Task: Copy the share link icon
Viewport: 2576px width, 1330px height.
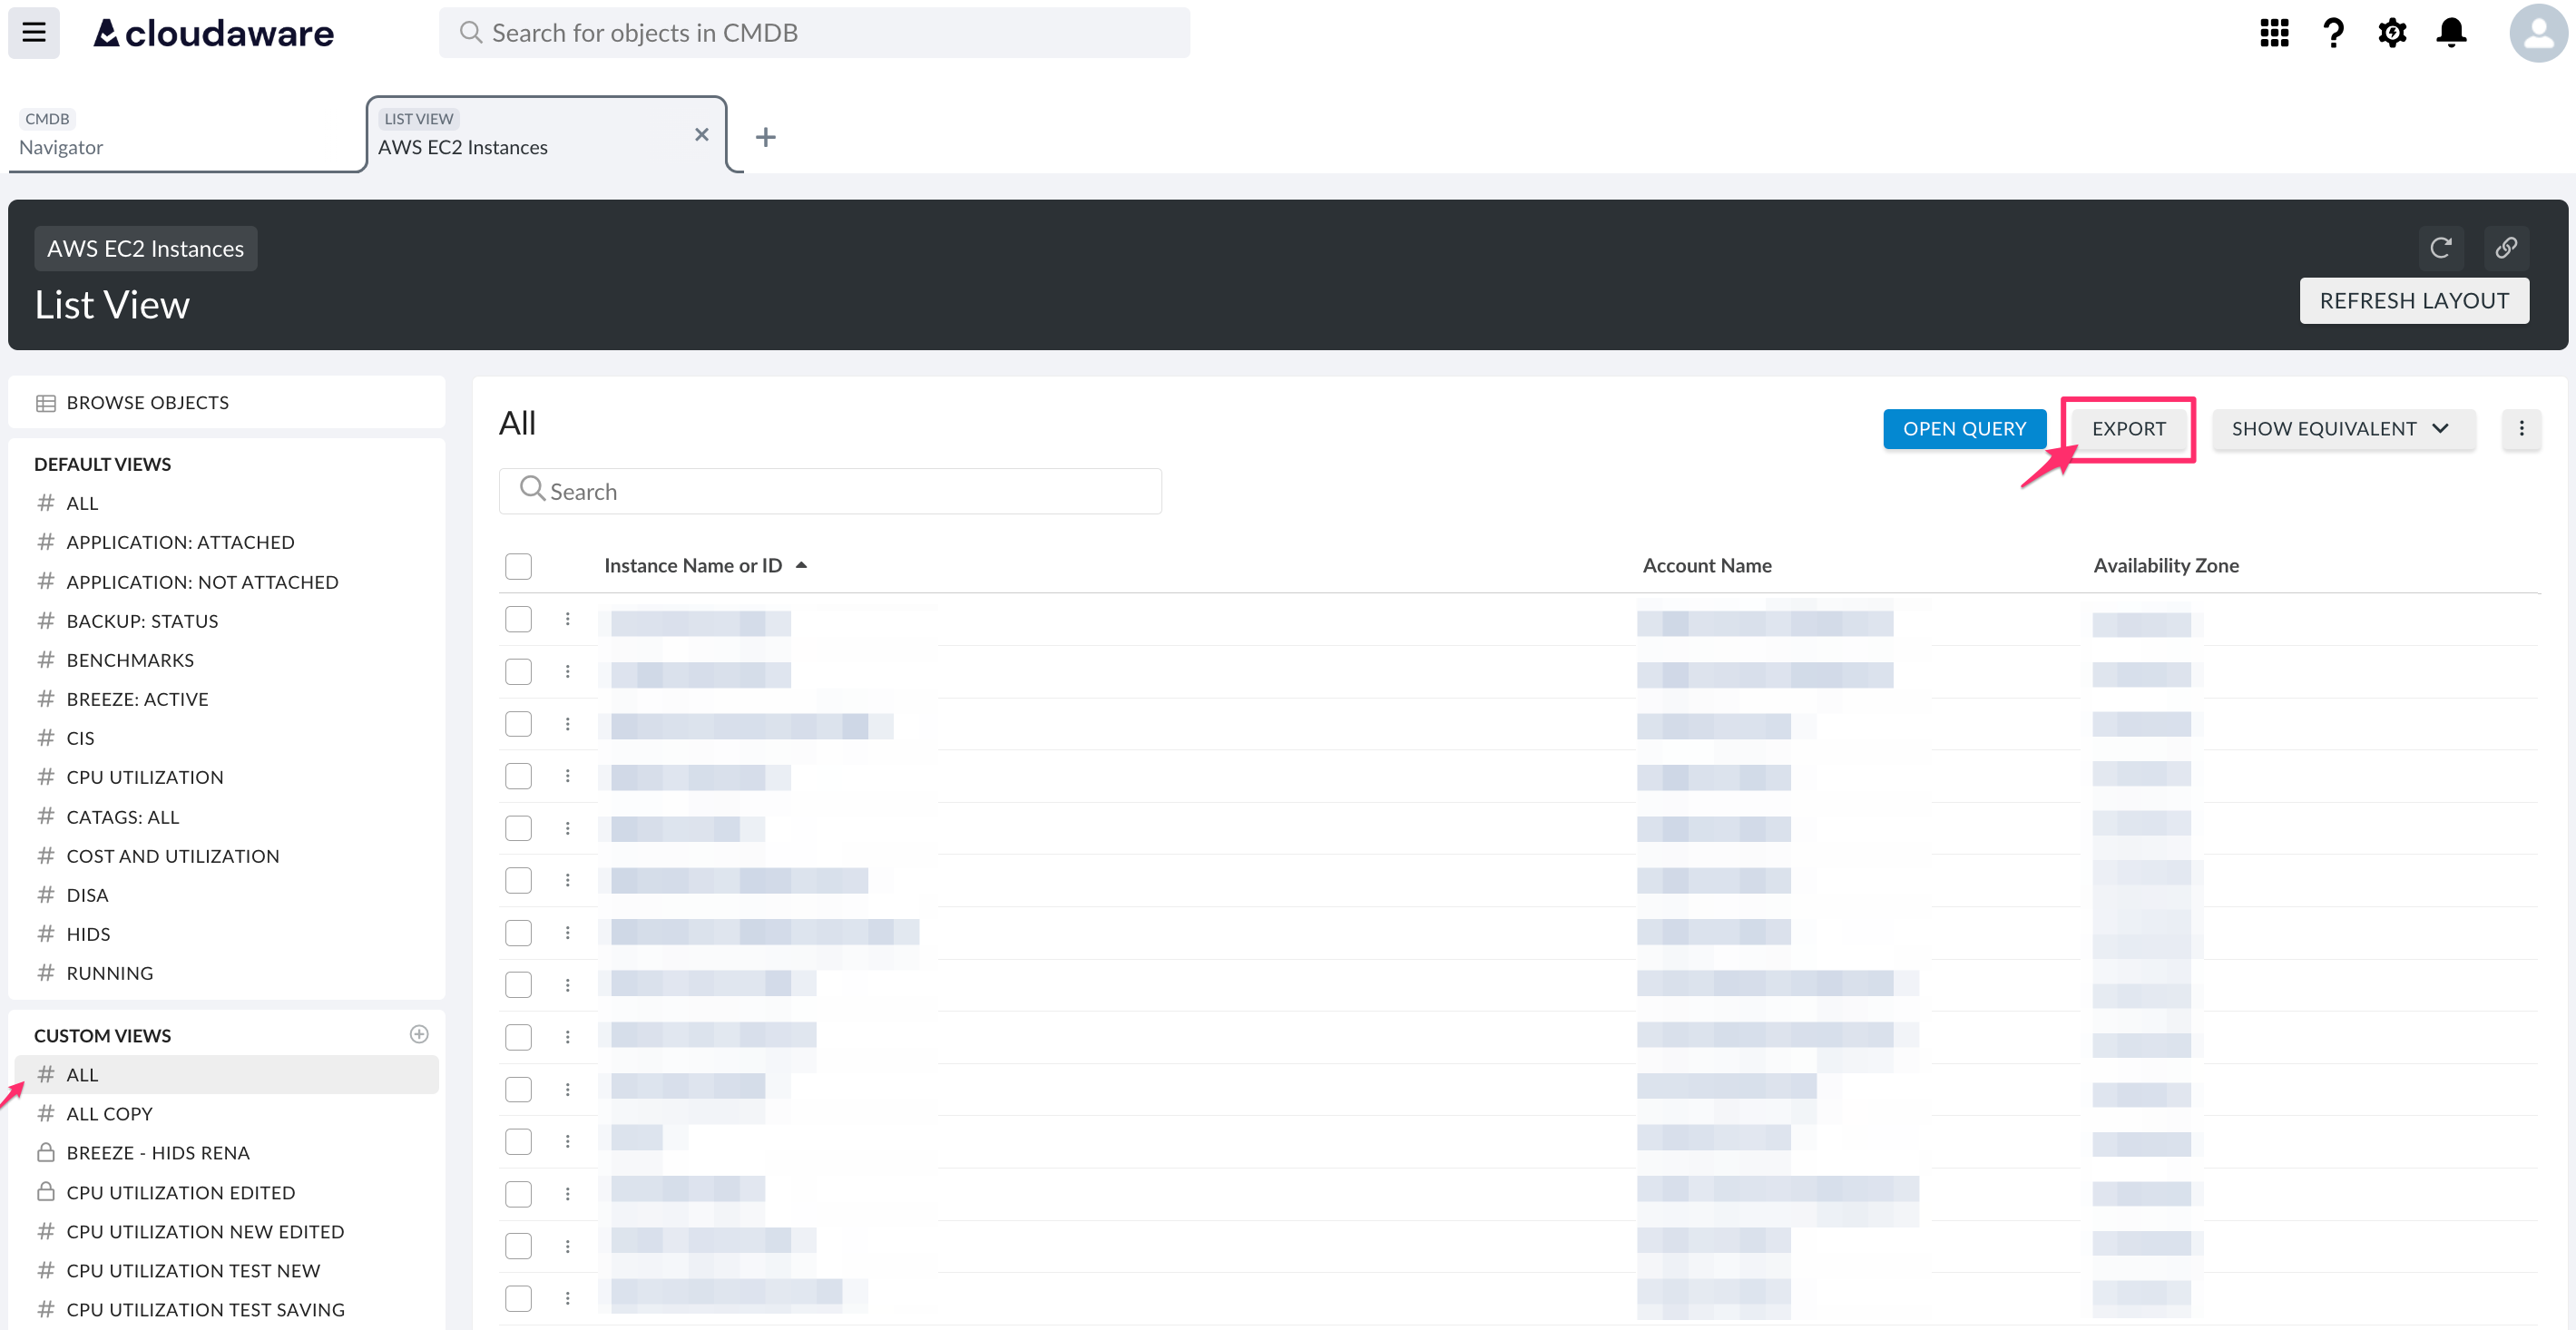Action: coord(2506,247)
